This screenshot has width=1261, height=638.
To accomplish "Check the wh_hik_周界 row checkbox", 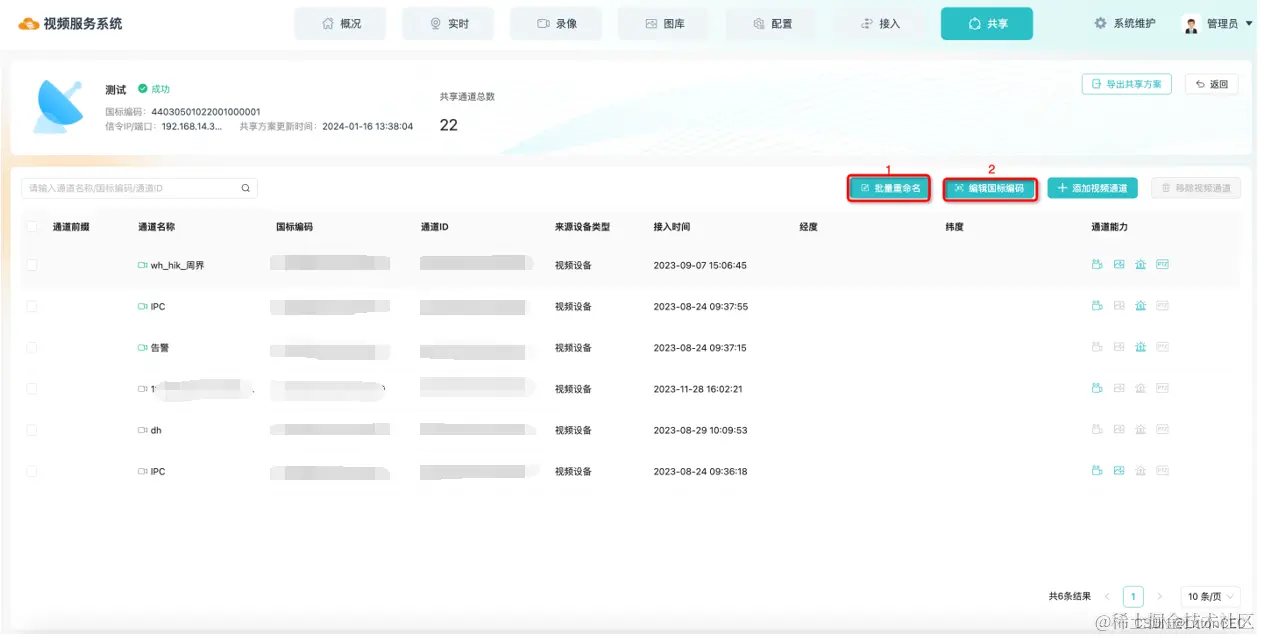I will click(32, 265).
